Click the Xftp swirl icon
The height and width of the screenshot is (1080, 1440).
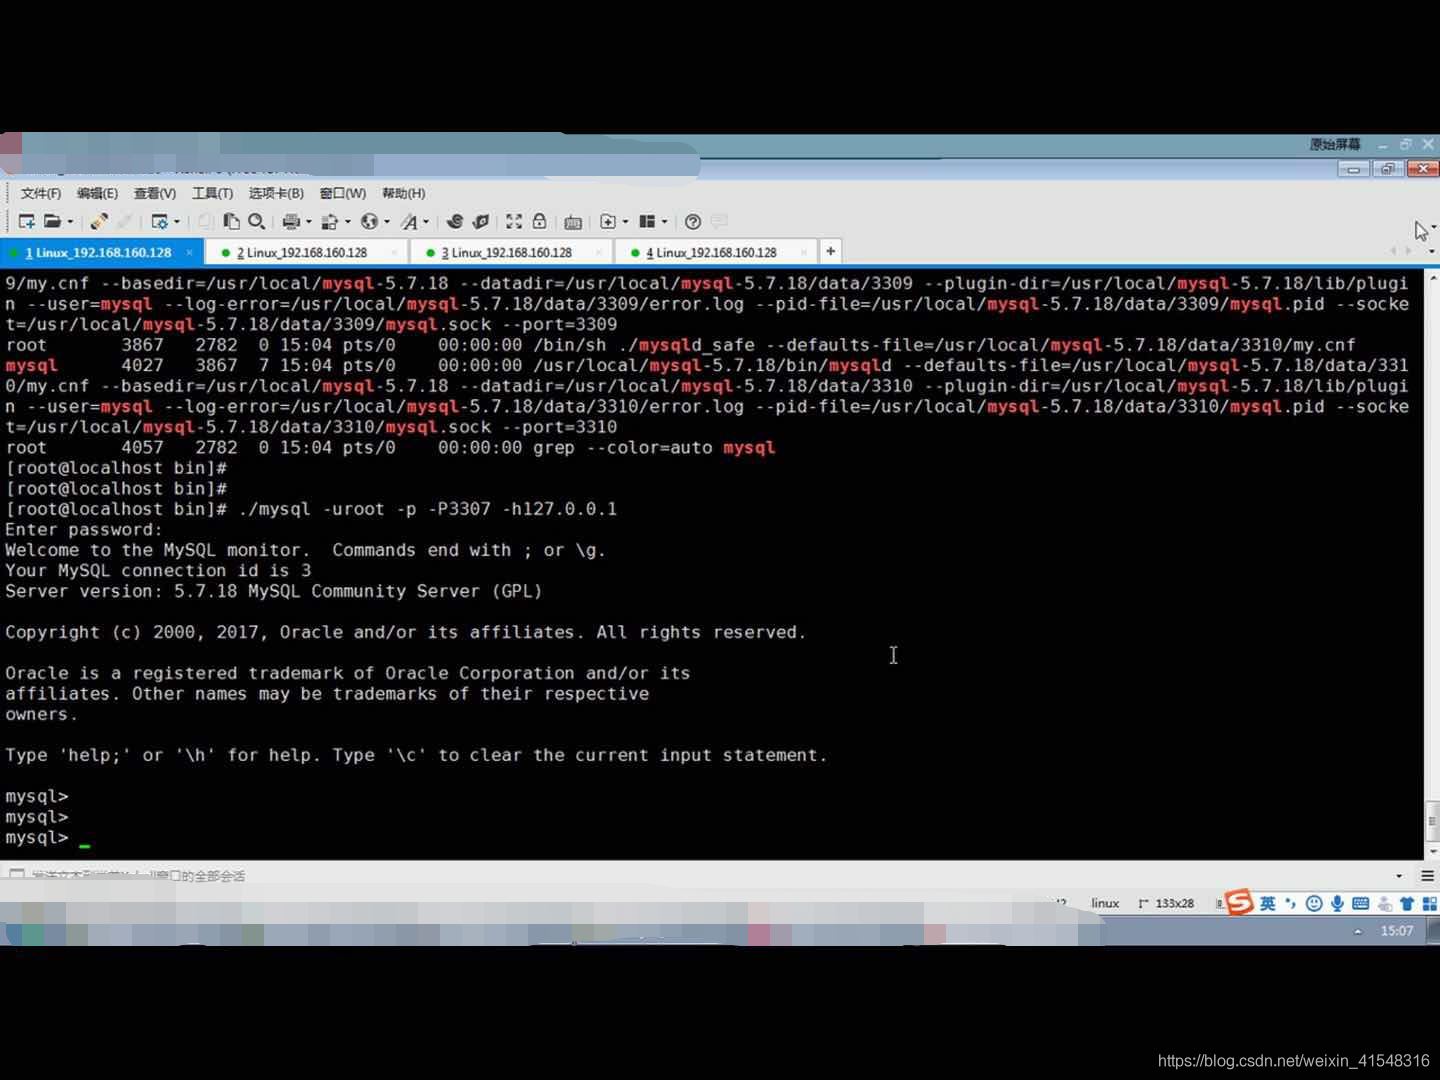[x=455, y=221]
